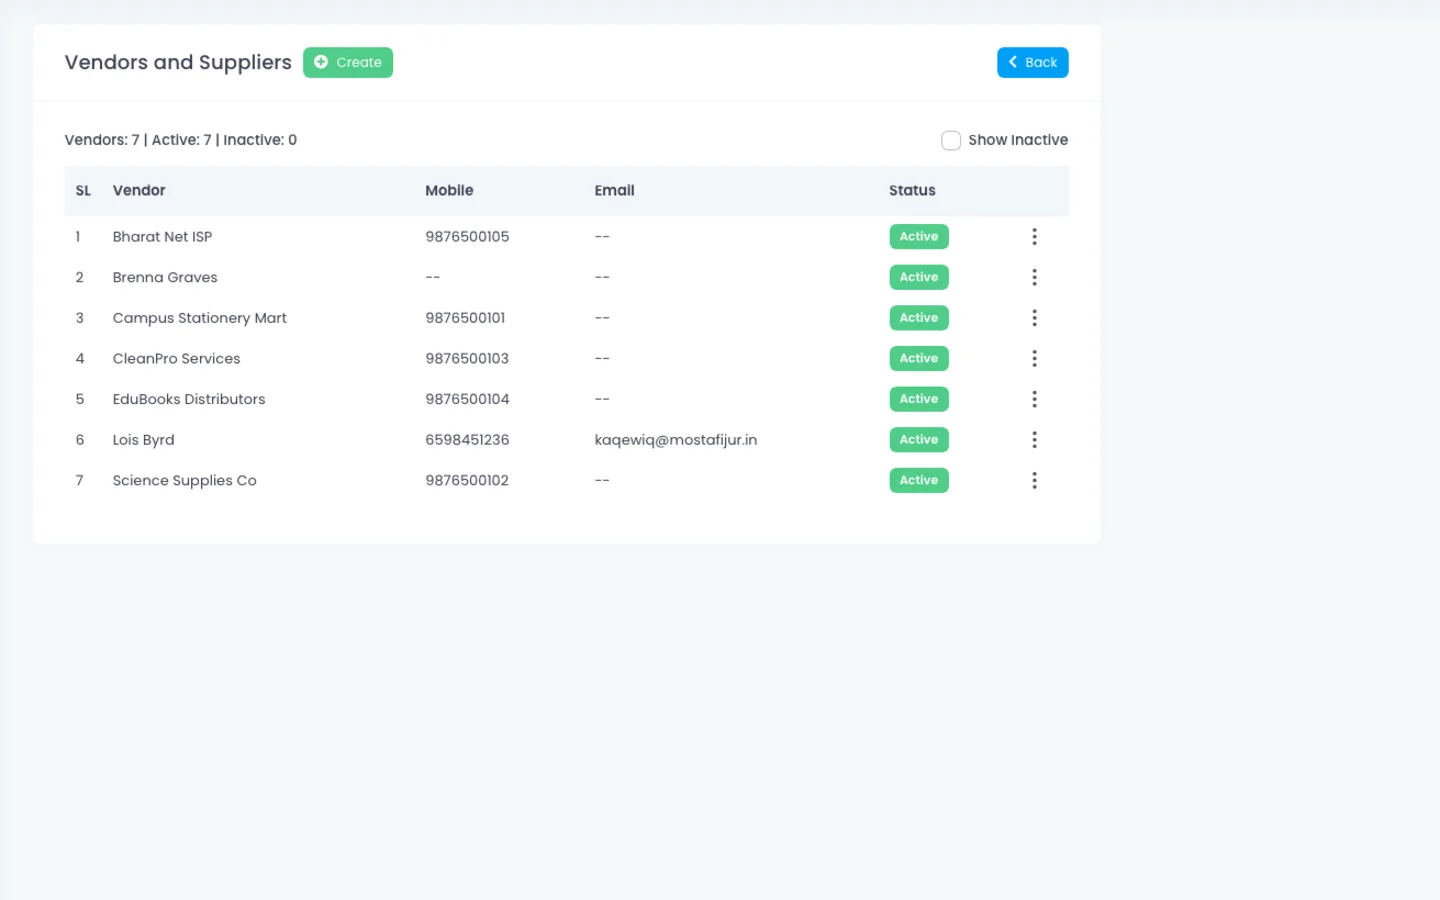Open actions menu for Campus Stationery Mart

point(1034,318)
